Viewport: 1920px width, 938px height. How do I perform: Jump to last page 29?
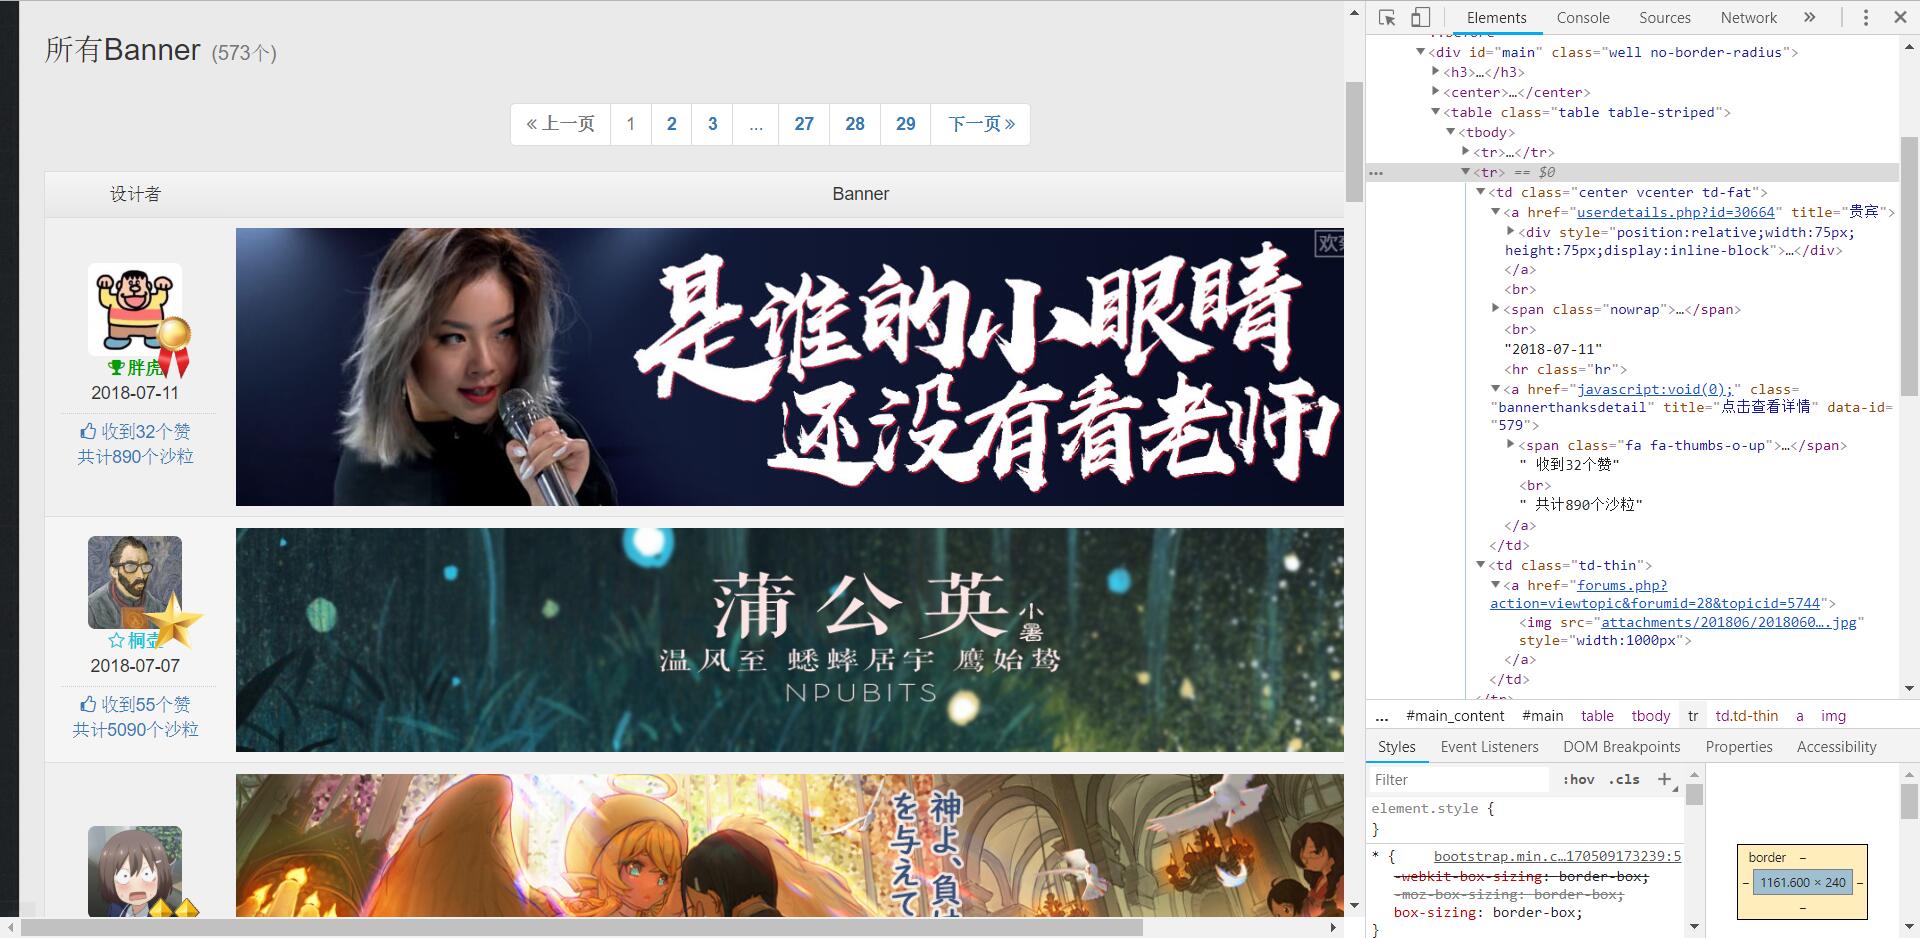pos(906,124)
